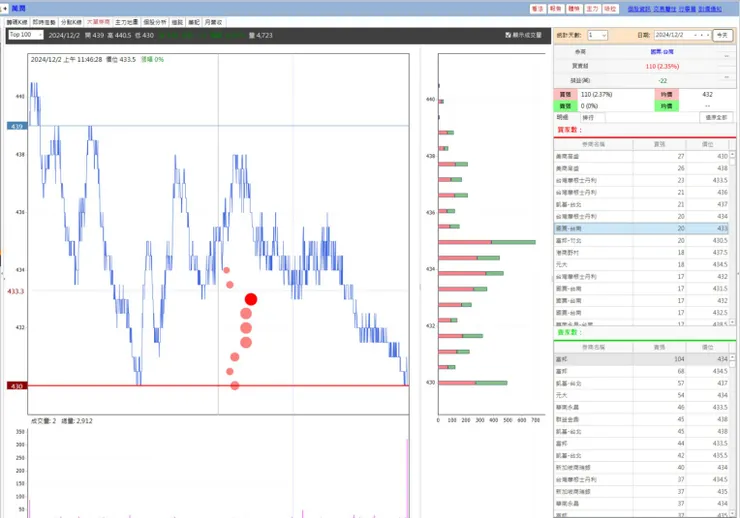
Task: Select the seller row with 57 at 437
Action: point(641,383)
